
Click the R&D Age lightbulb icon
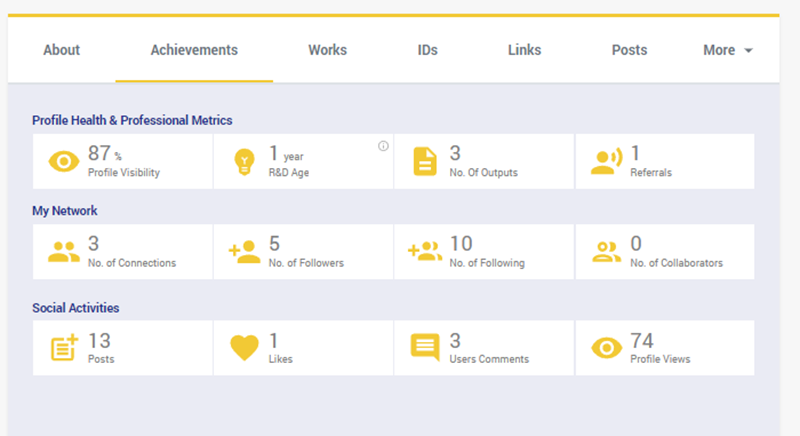click(244, 161)
